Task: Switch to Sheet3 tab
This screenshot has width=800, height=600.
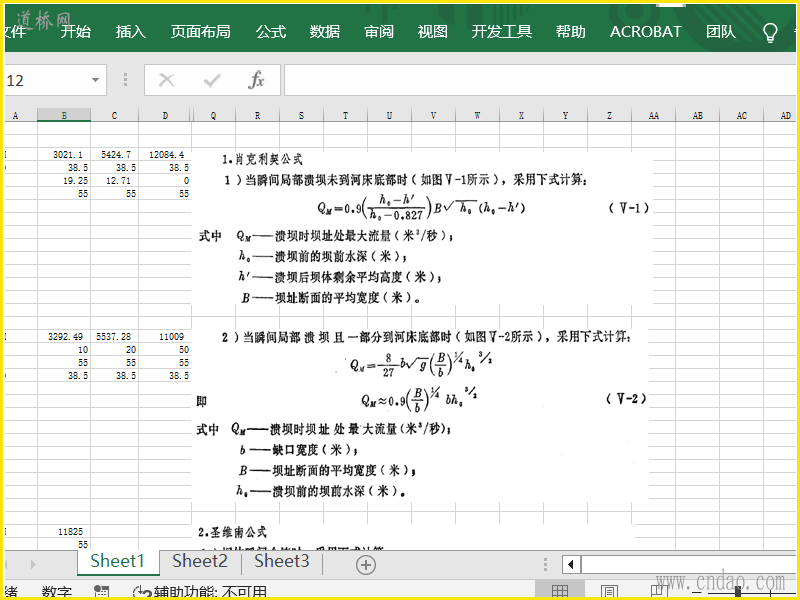Action: pyautogui.click(x=282, y=561)
